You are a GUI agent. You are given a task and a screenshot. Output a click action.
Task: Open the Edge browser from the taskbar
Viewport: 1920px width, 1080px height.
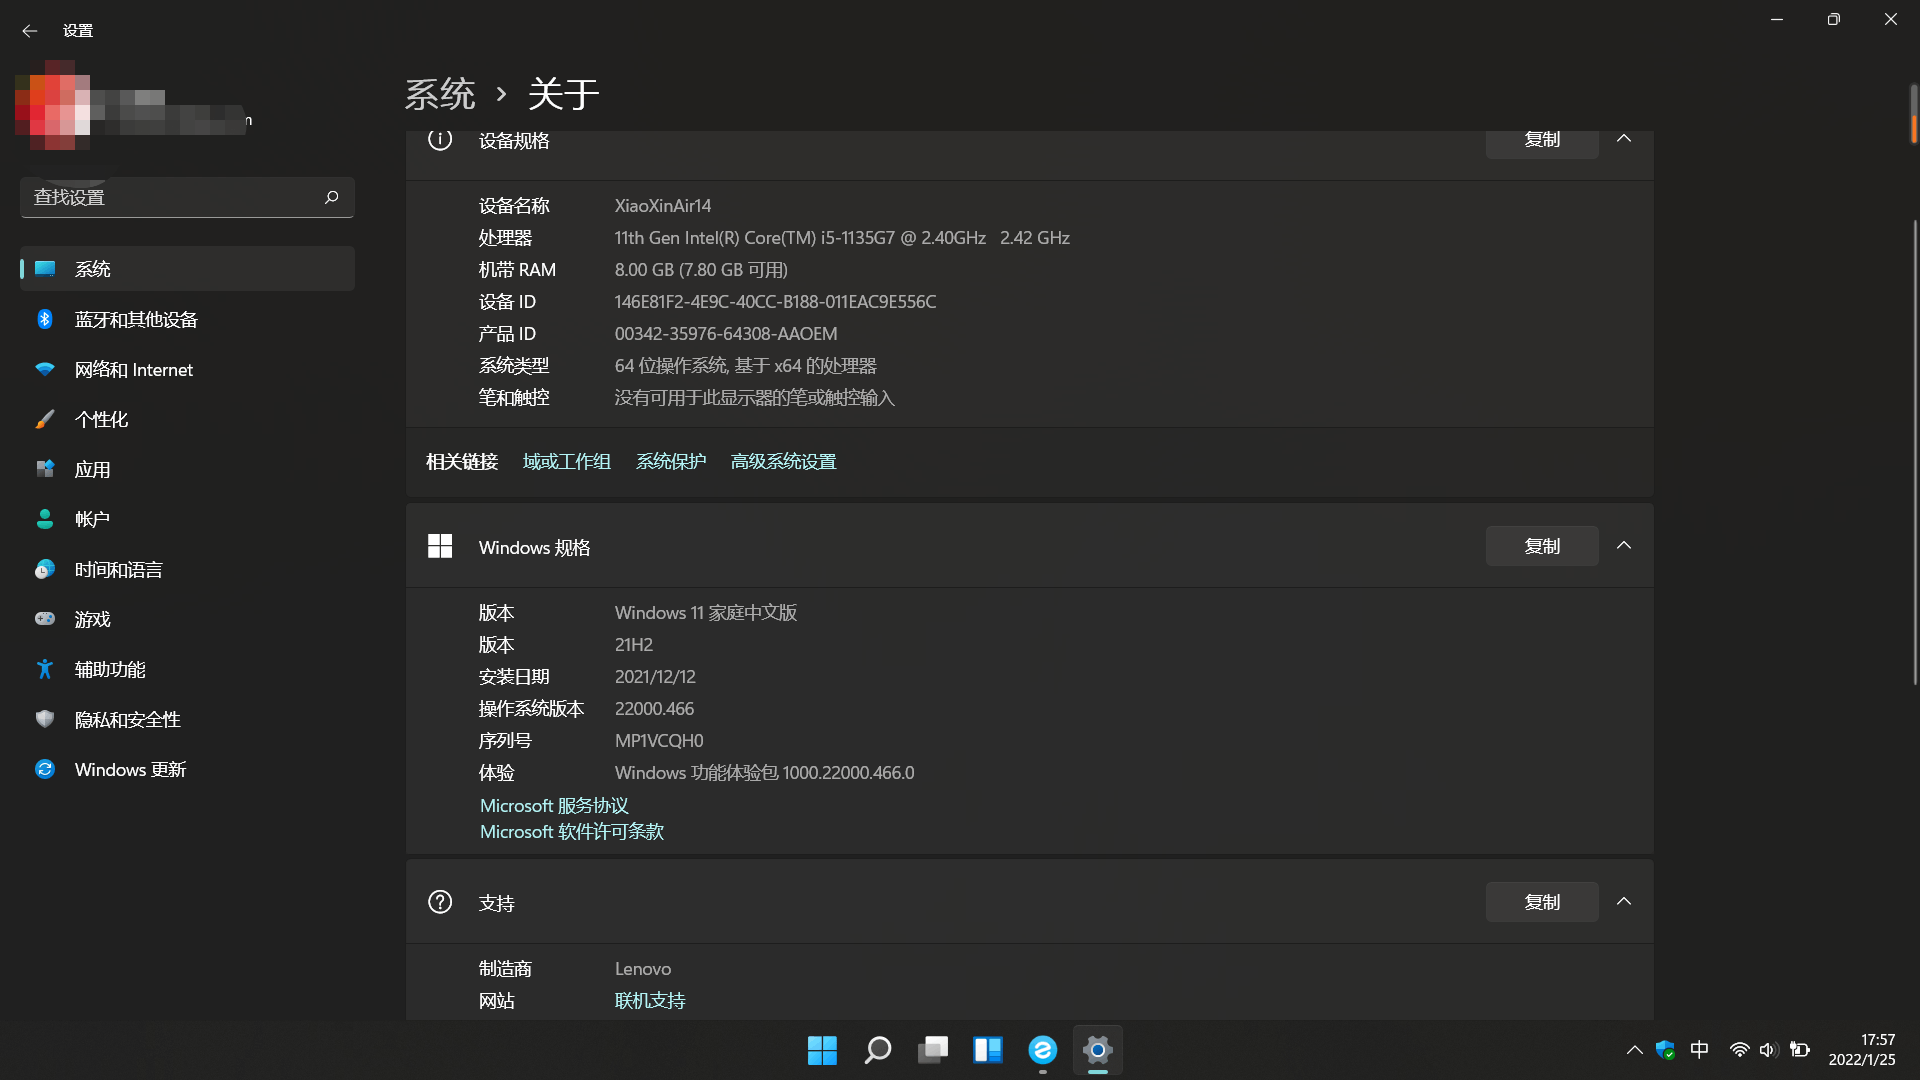pyautogui.click(x=1042, y=1050)
